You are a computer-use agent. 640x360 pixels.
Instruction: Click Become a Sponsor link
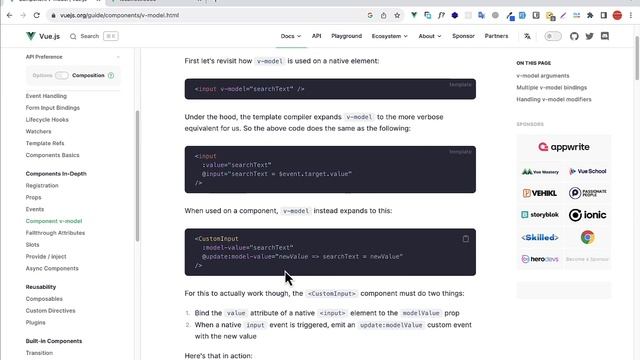tap(587, 259)
